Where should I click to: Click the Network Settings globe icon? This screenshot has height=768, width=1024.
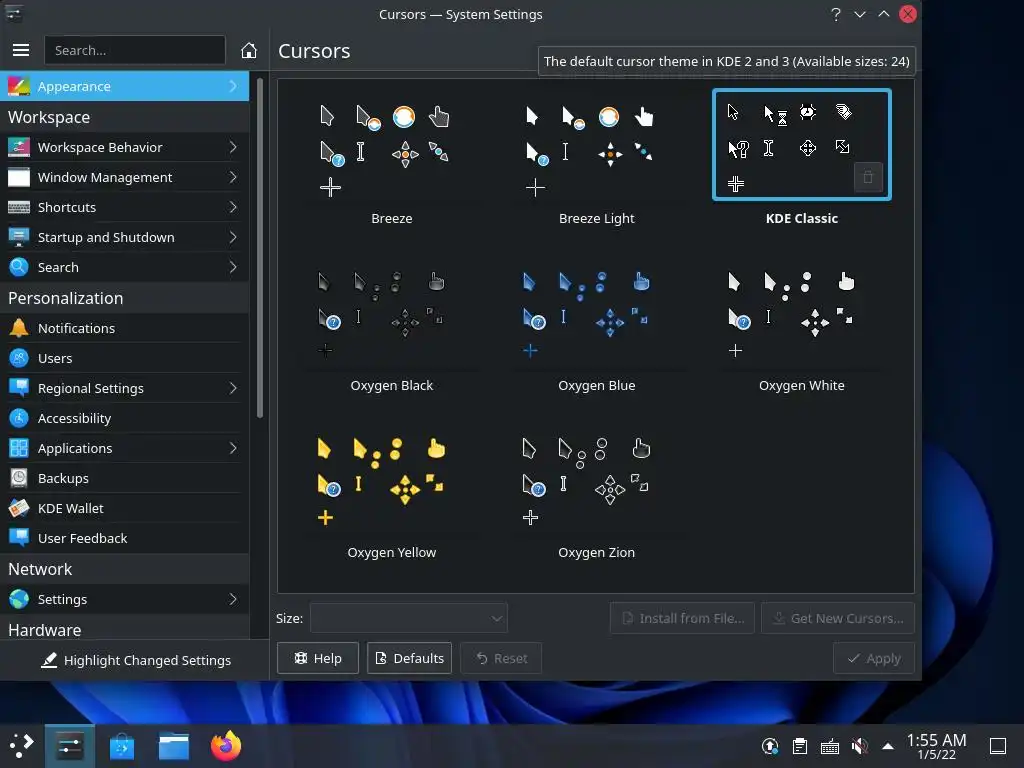19,599
